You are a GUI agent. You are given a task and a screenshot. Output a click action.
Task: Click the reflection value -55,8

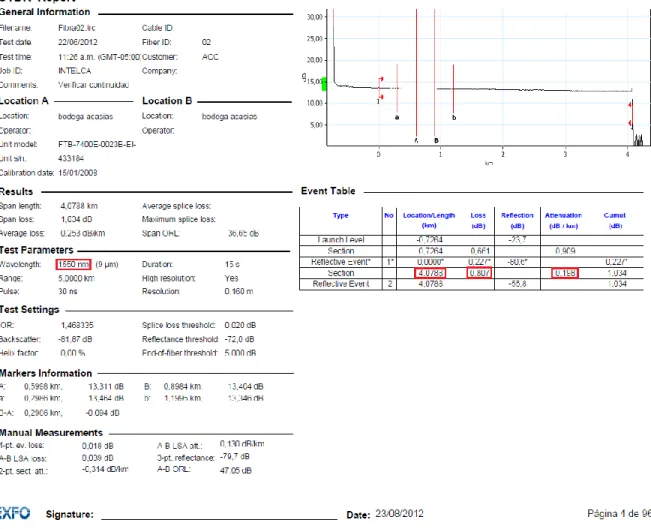click(x=517, y=284)
